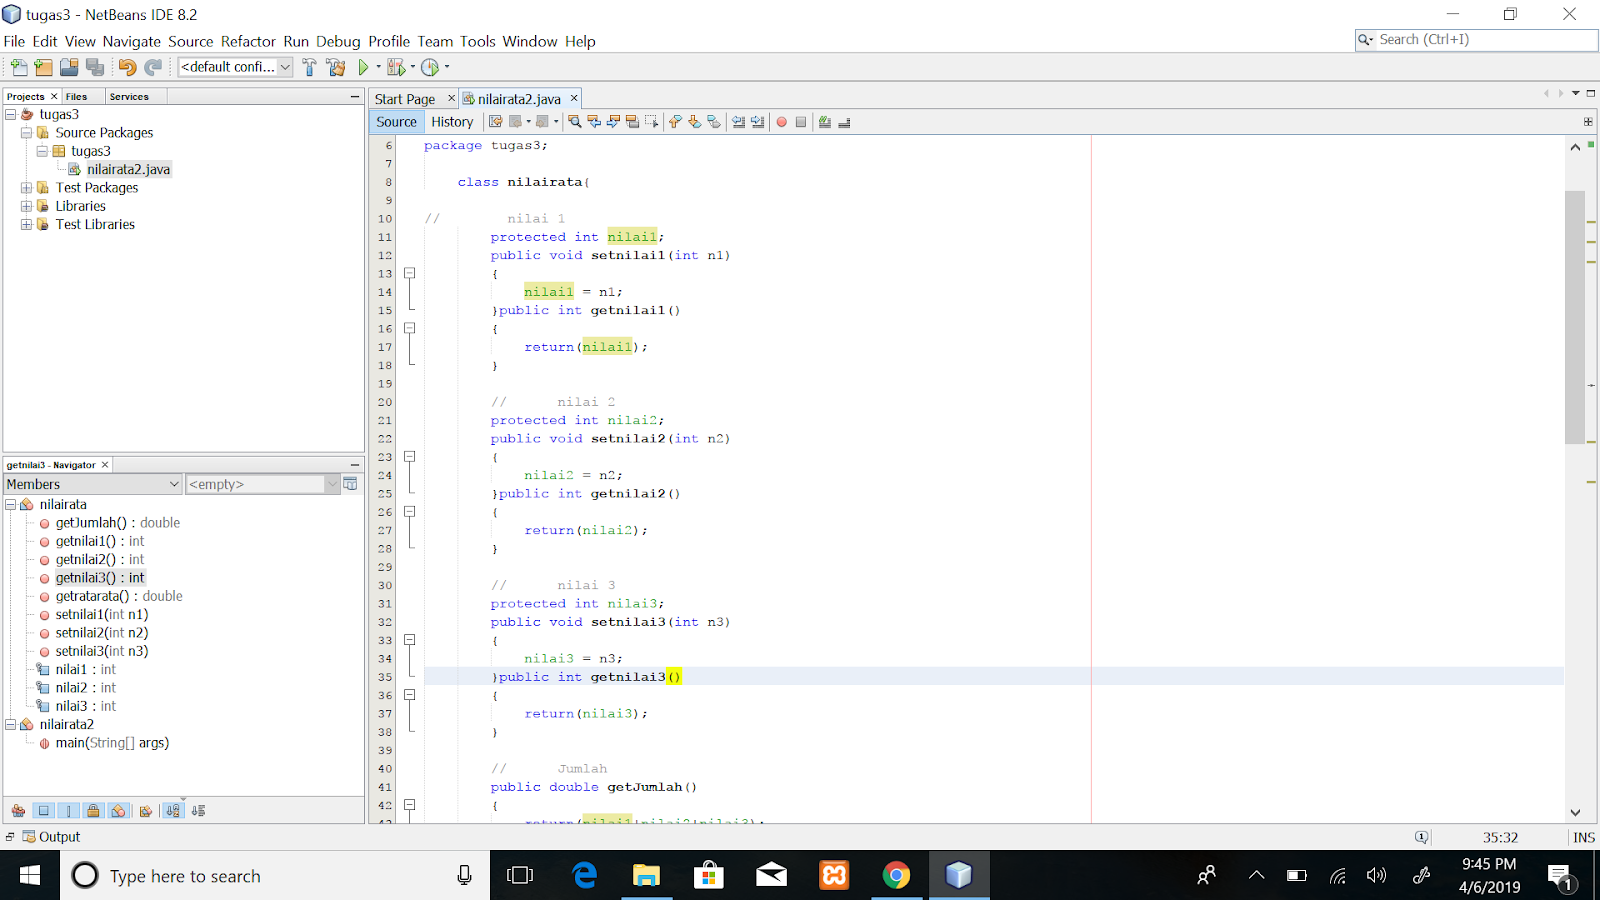Enable alphabetical sort in the Navigator panel
This screenshot has width=1600, height=900.
172,810
